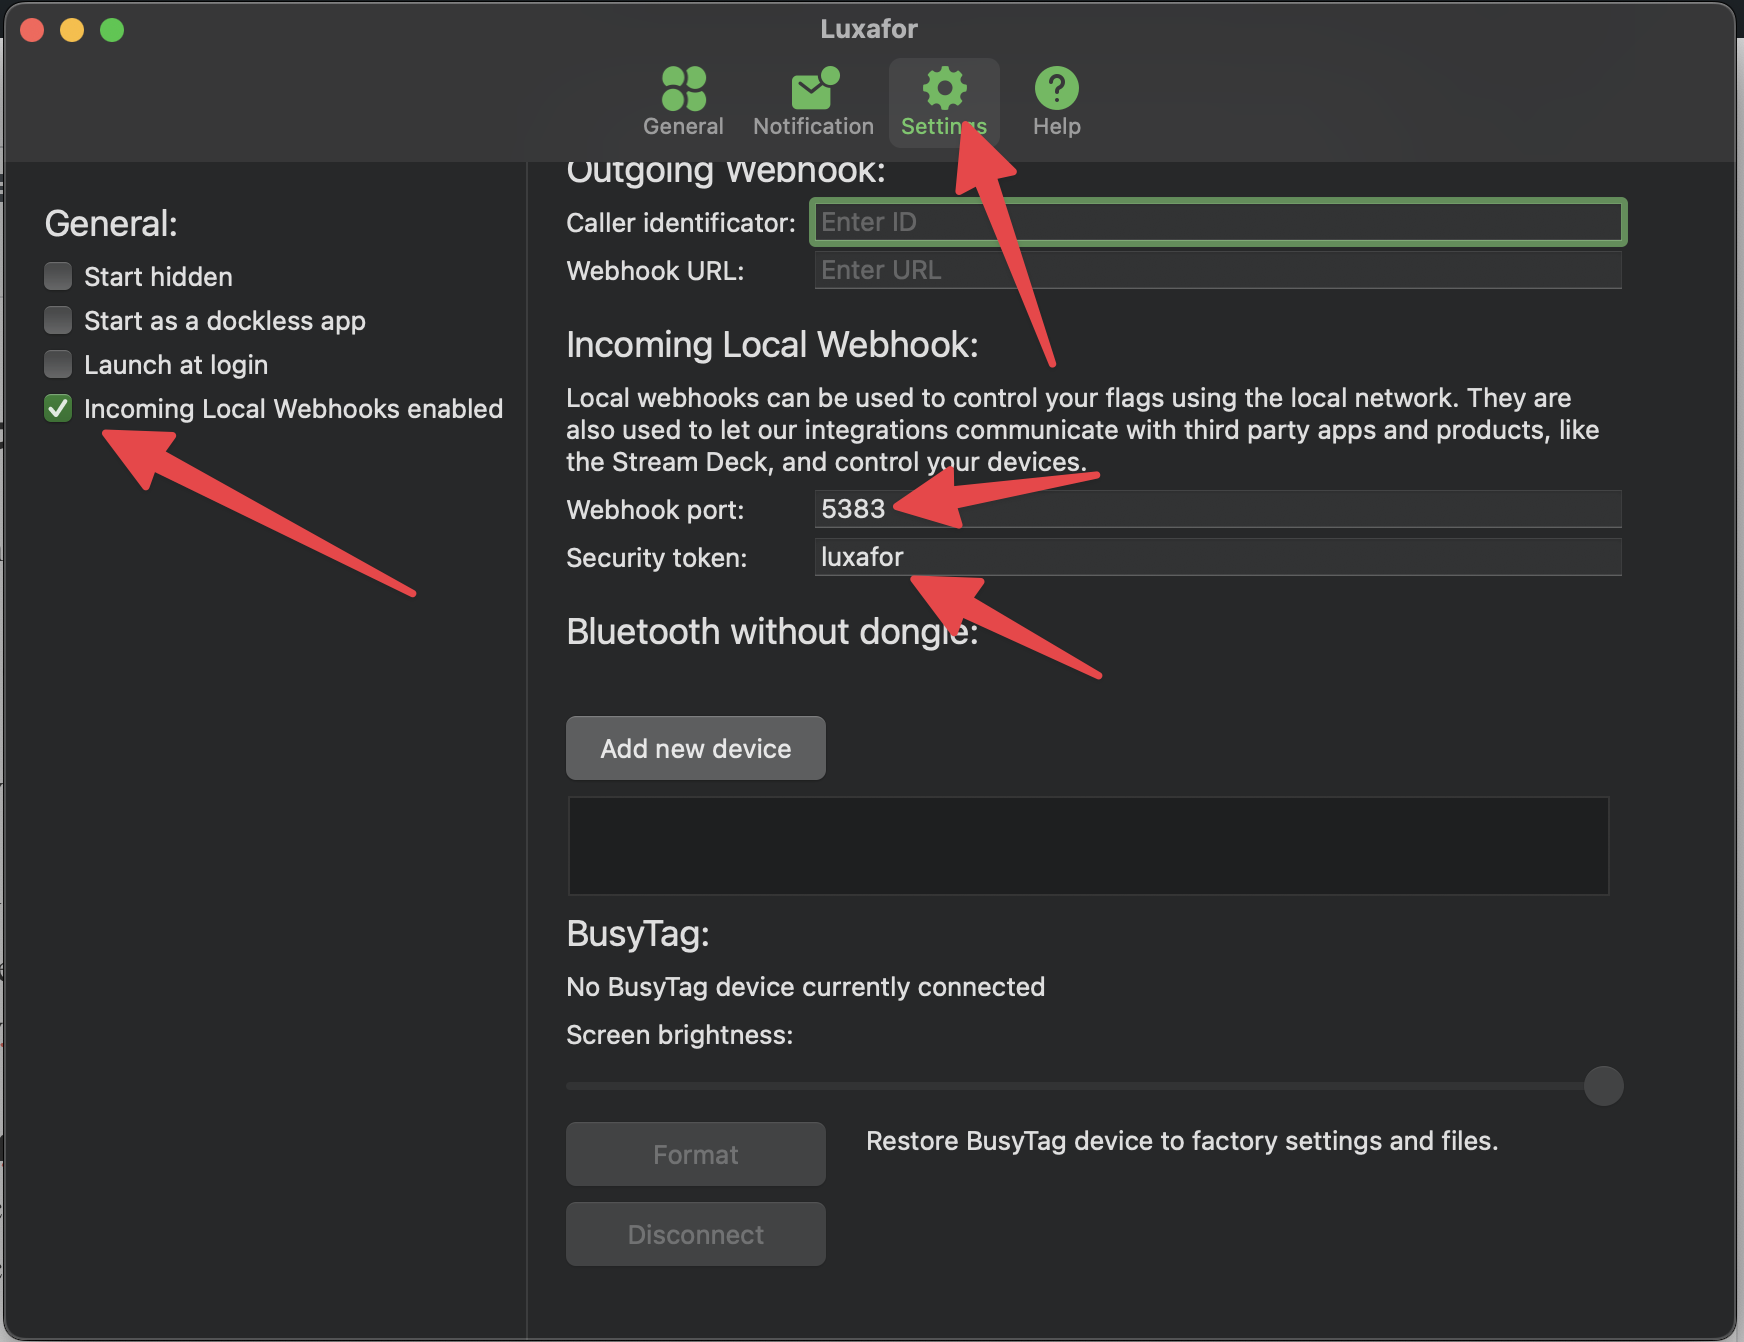Enable Launch at login option
Image resolution: width=1744 pixels, height=1342 pixels.
[58, 364]
